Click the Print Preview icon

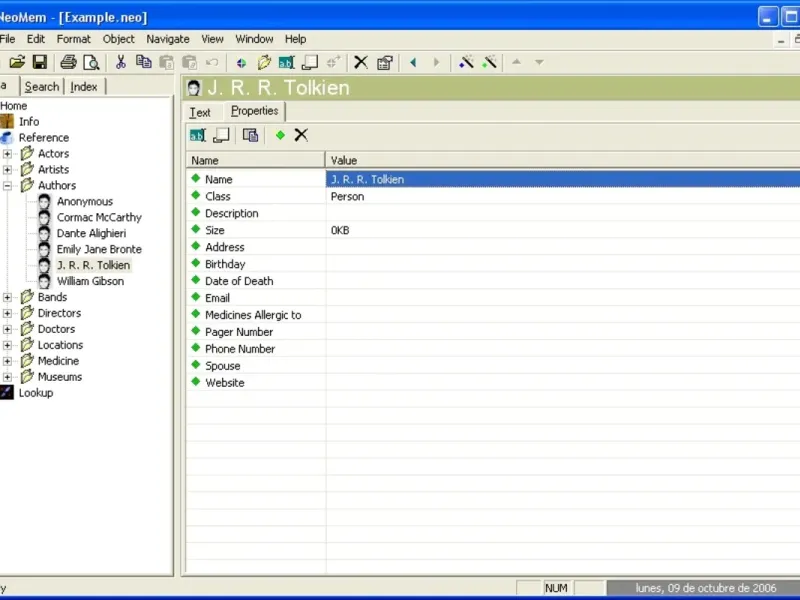(x=91, y=62)
